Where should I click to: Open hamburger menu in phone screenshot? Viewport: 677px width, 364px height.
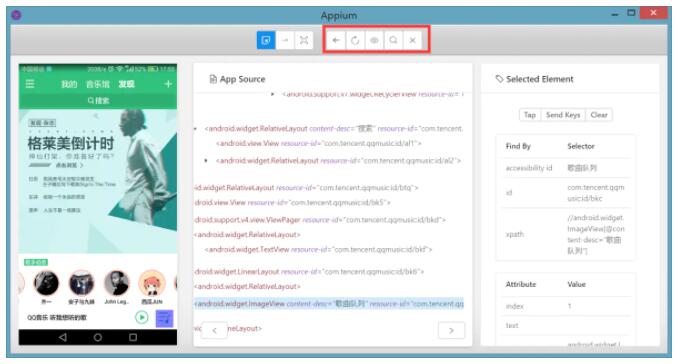(30, 84)
